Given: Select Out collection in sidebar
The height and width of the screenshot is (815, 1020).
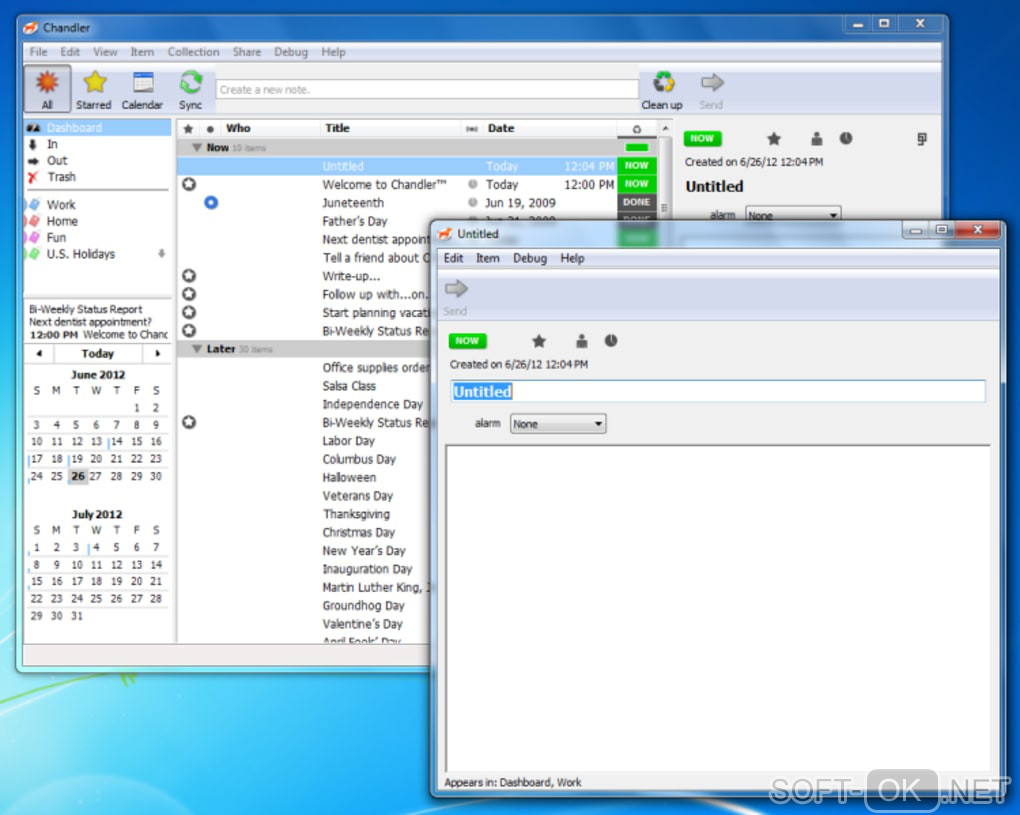Looking at the screenshot, I should tap(98, 161).
